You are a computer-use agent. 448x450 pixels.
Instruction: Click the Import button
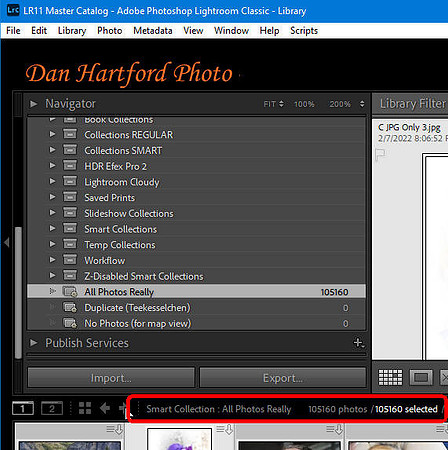click(111, 378)
